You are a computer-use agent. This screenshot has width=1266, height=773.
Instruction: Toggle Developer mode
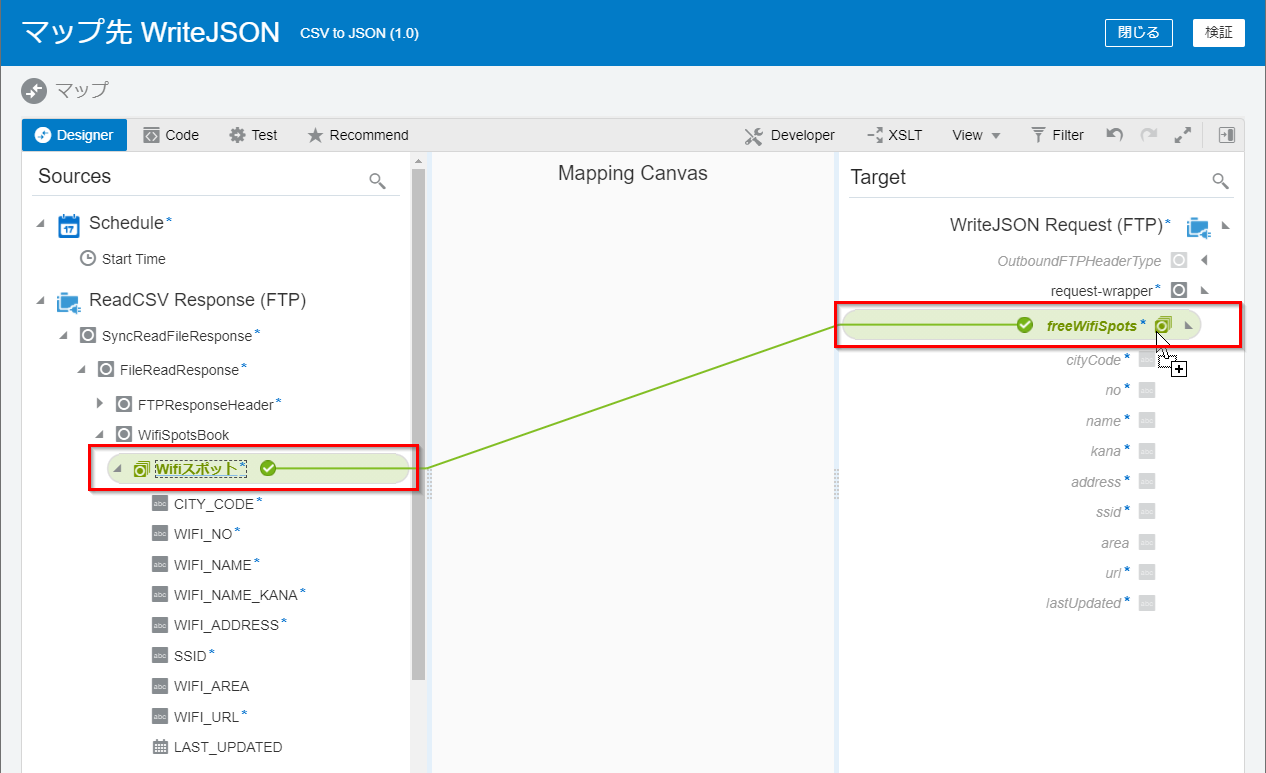[789, 135]
